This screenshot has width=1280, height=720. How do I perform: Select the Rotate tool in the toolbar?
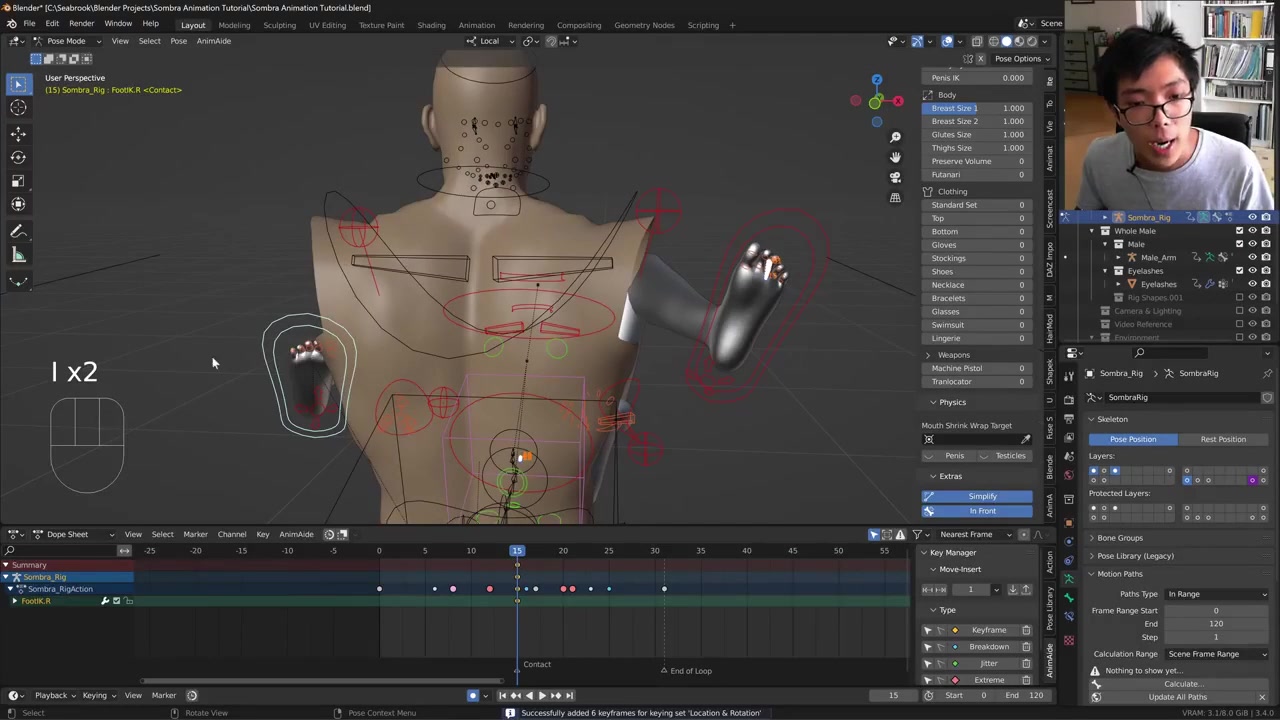coord(18,157)
